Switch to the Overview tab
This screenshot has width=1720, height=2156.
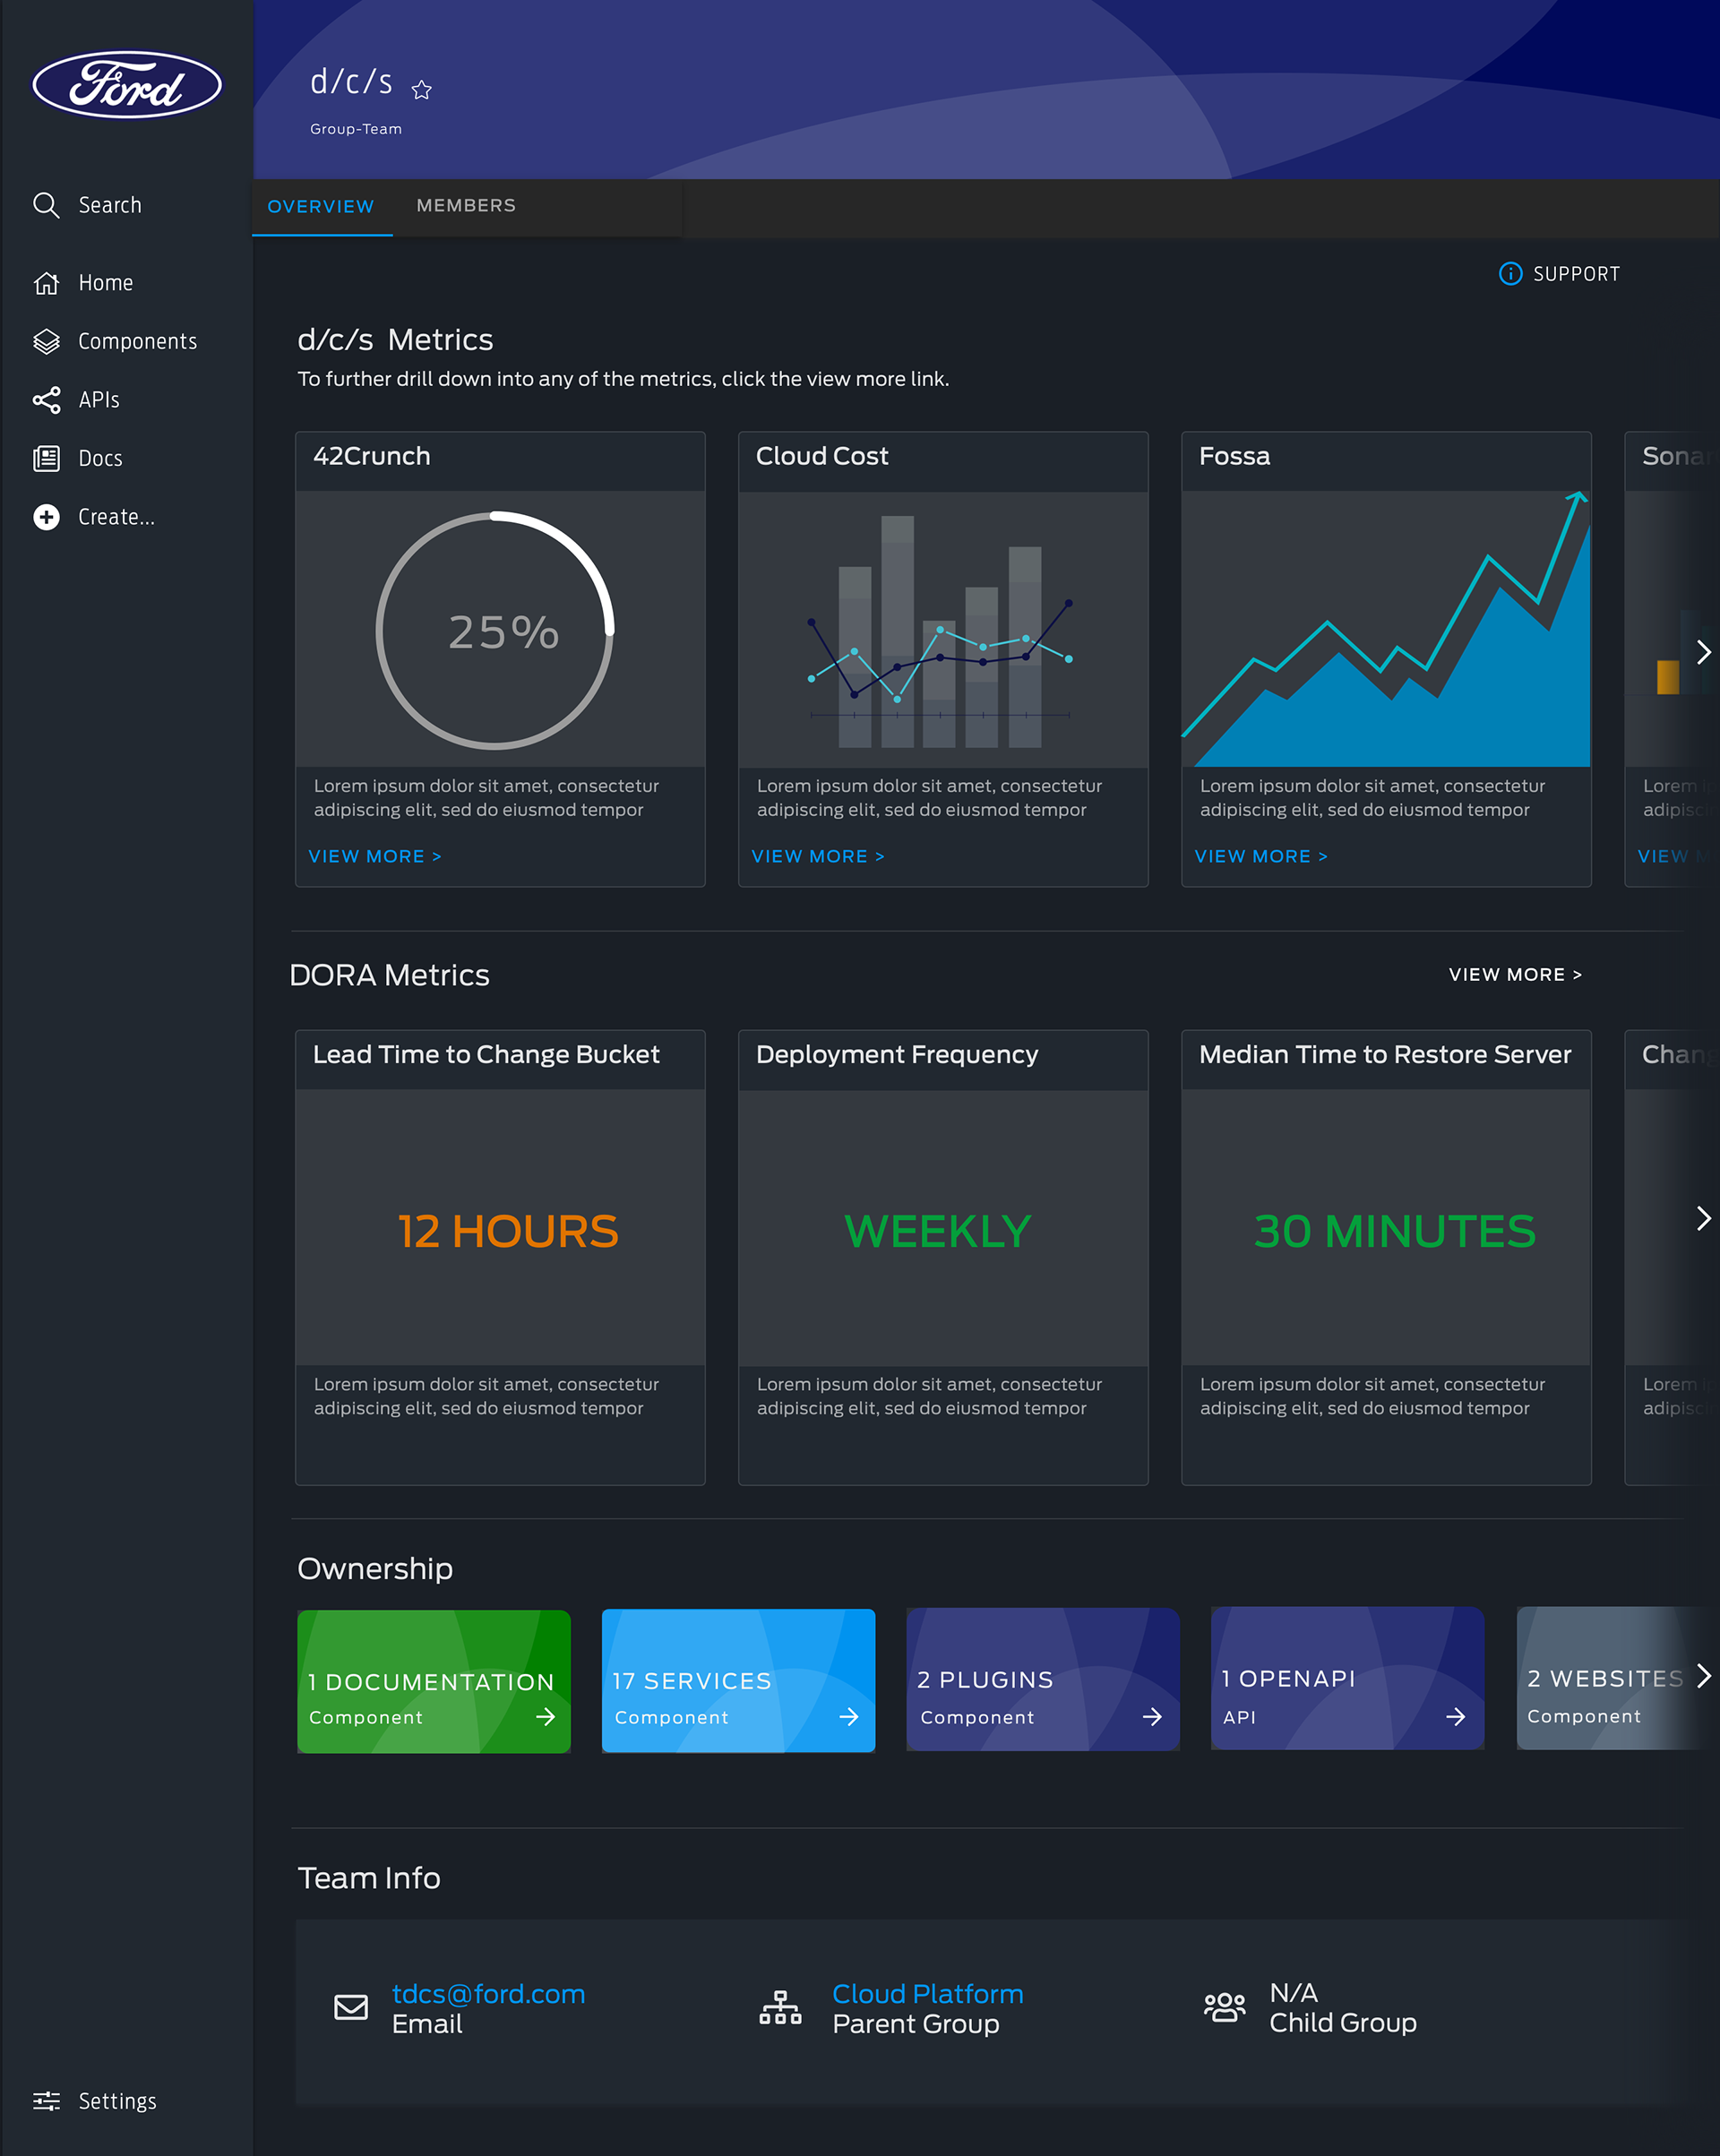[321, 207]
